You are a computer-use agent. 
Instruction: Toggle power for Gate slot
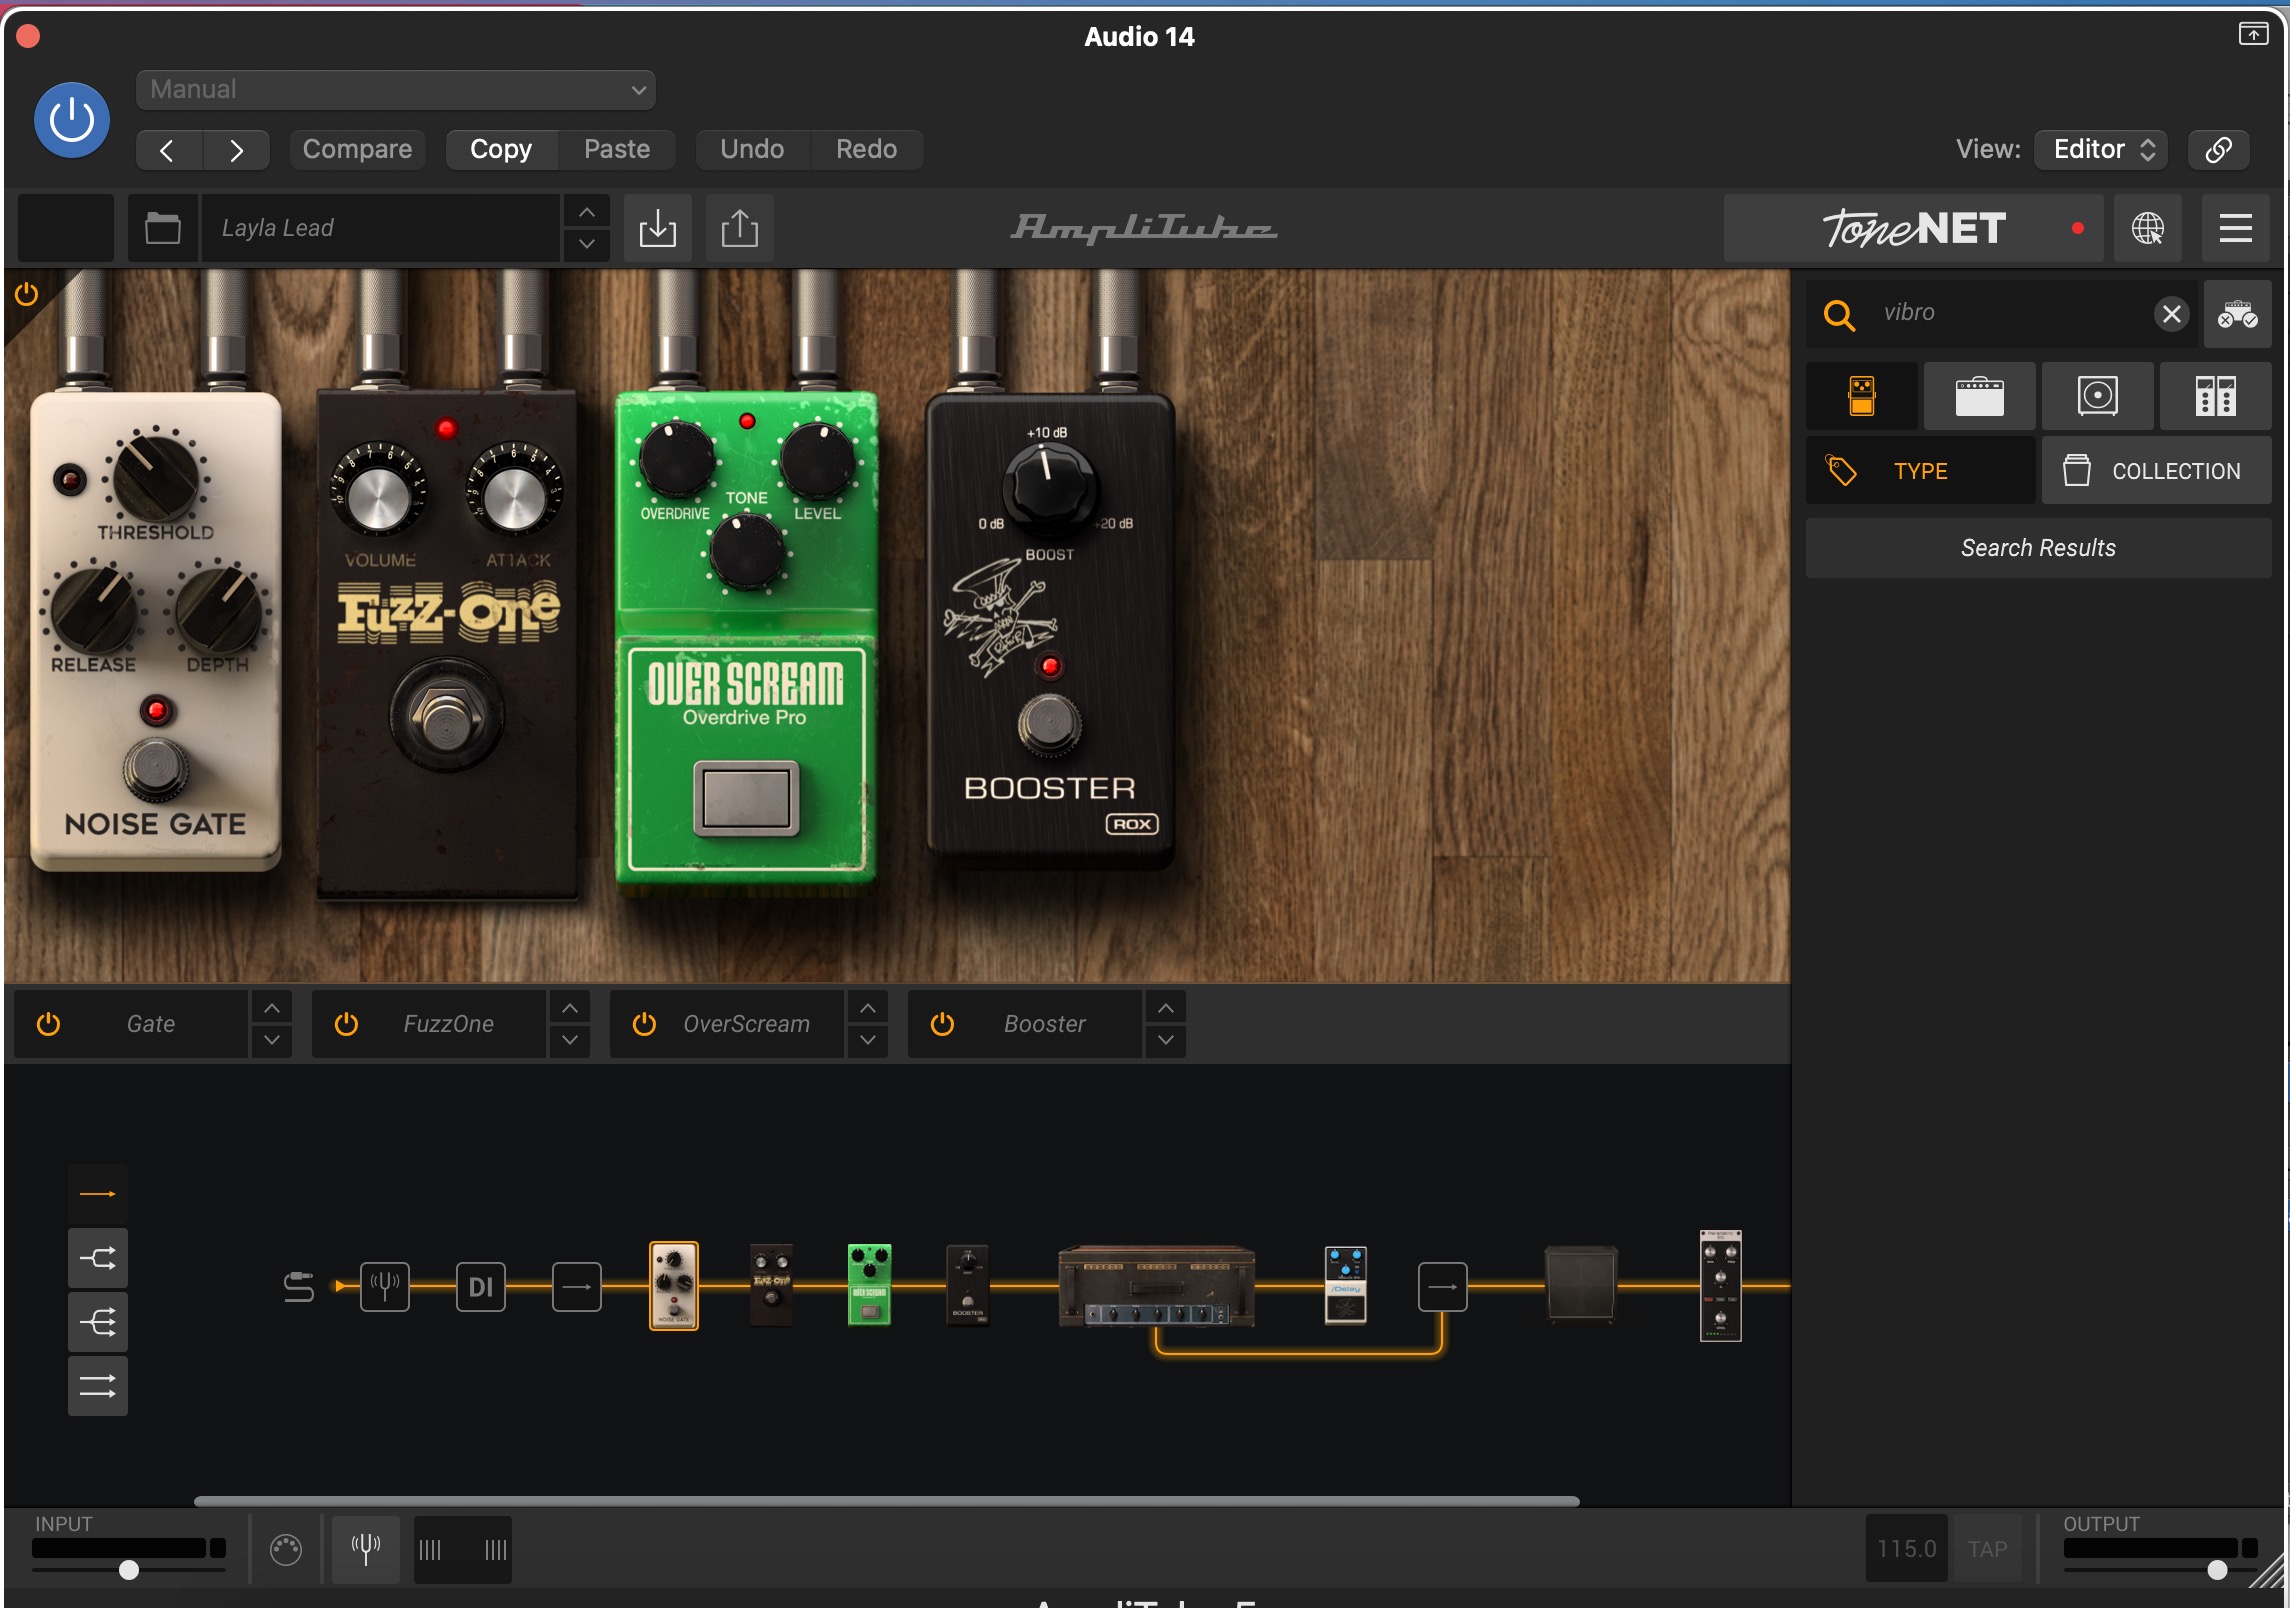(48, 1024)
